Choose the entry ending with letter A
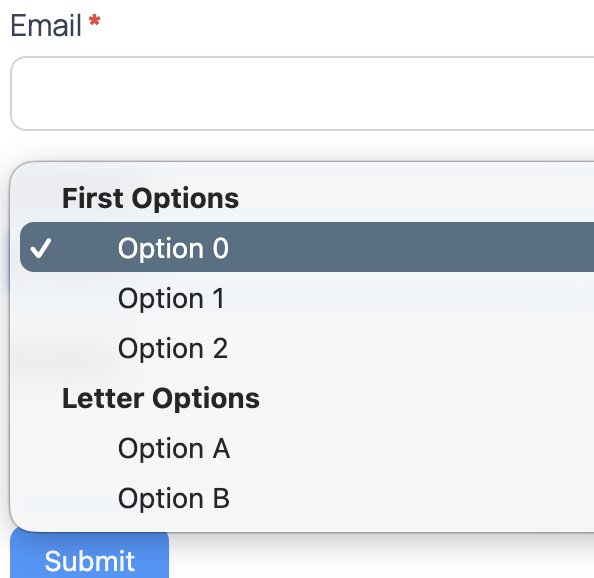This screenshot has height=578, width=594. [x=307, y=448]
